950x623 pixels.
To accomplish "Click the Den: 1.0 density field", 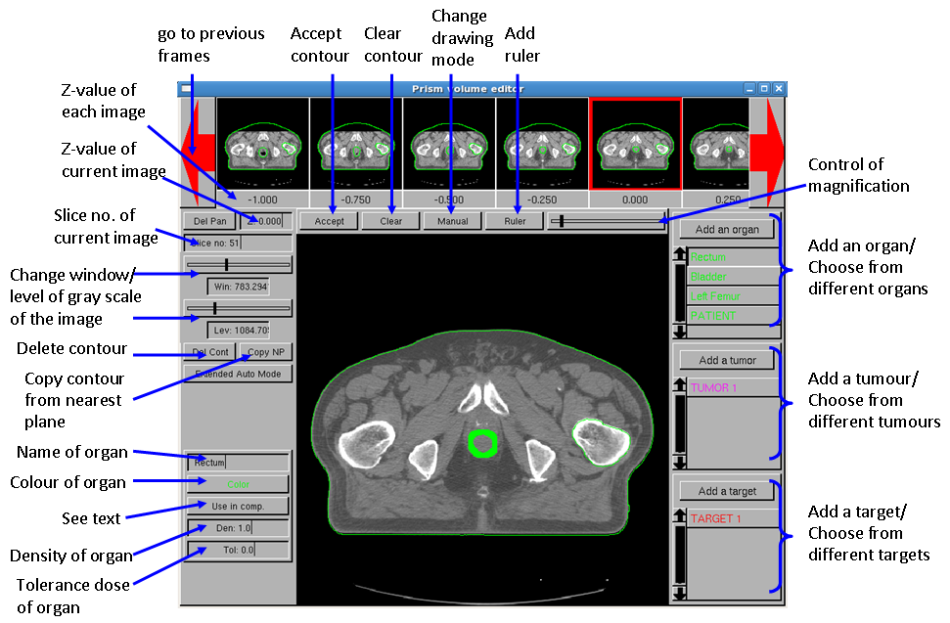I will [237, 528].
